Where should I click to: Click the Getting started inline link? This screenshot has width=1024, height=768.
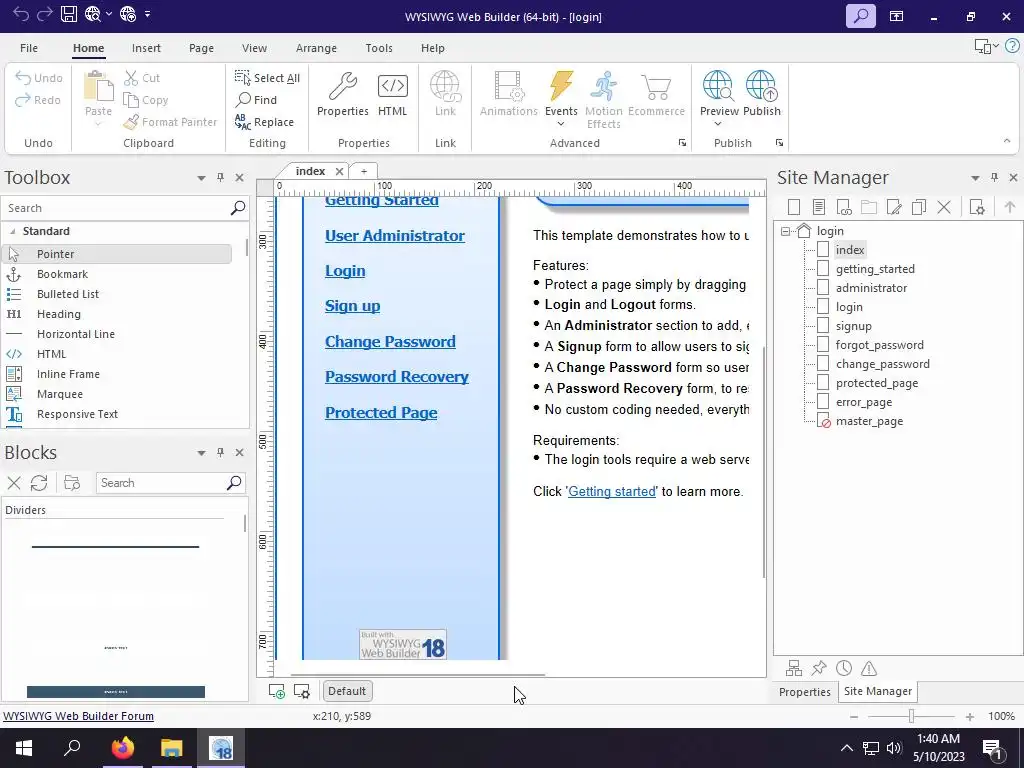pyautogui.click(x=612, y=492)
